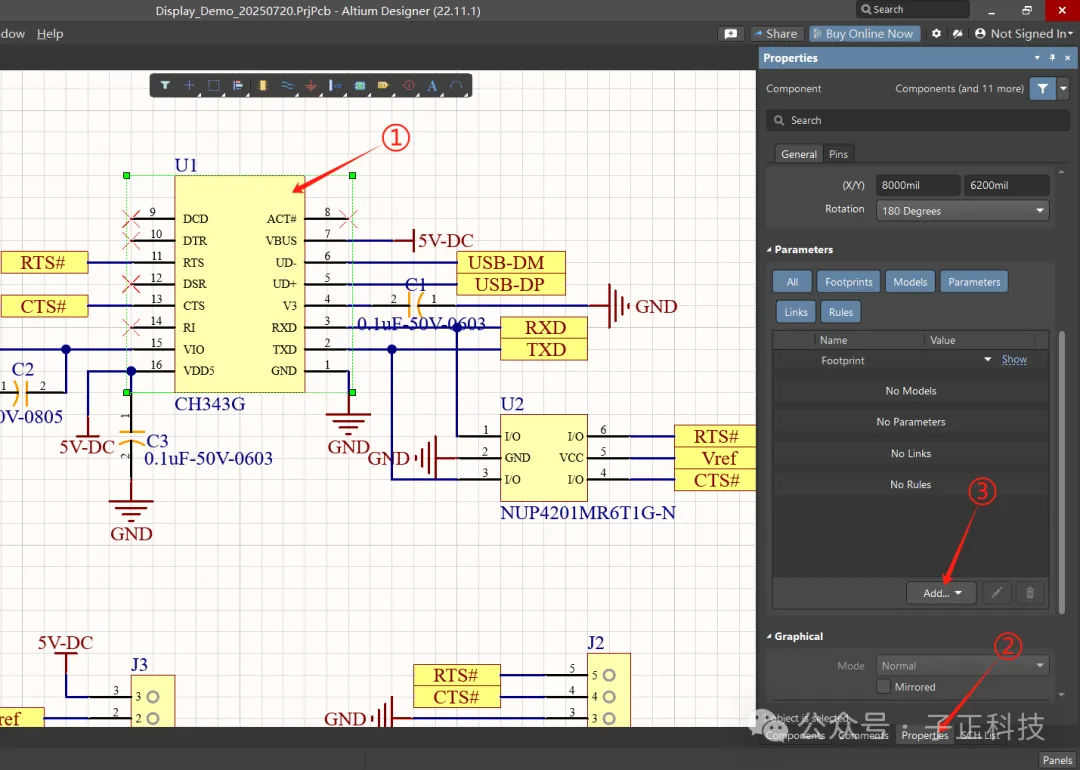Click Buy Online Now
Viewport: 1080px width, 770px height.
point(864,34)
